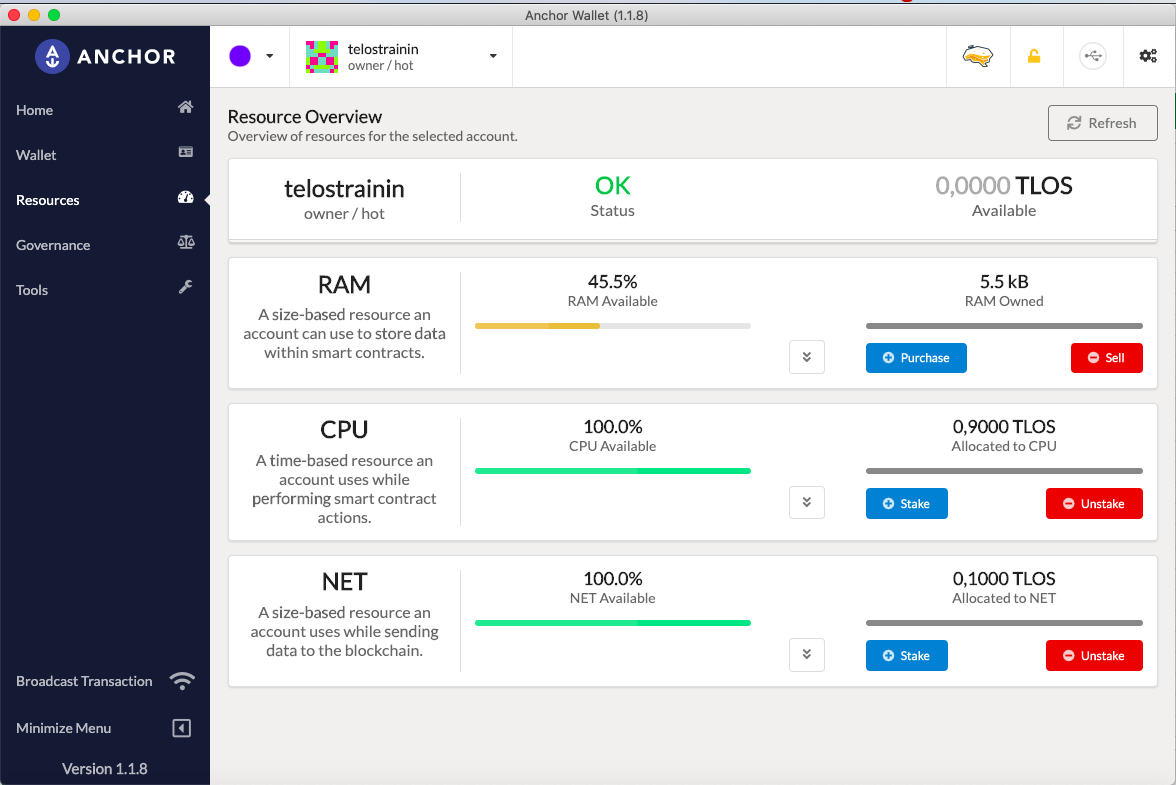The height and width of the screenshot is (785, 1176).
Task: Click the telostrainin name in overview card
Action: pyautogui.click(x=344, y=189)
